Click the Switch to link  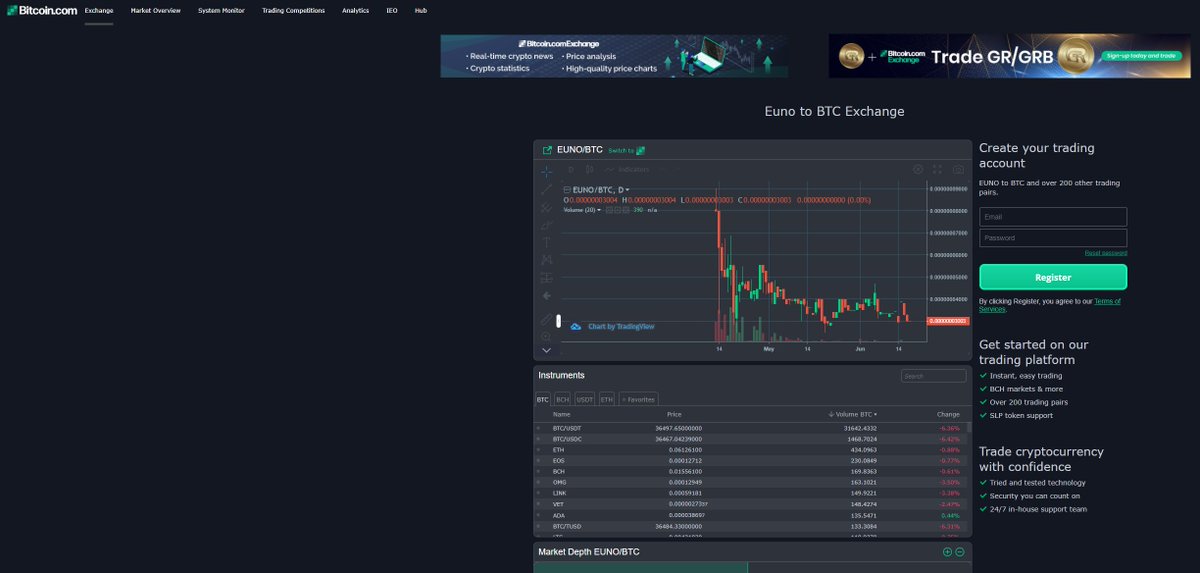[621, 151]
